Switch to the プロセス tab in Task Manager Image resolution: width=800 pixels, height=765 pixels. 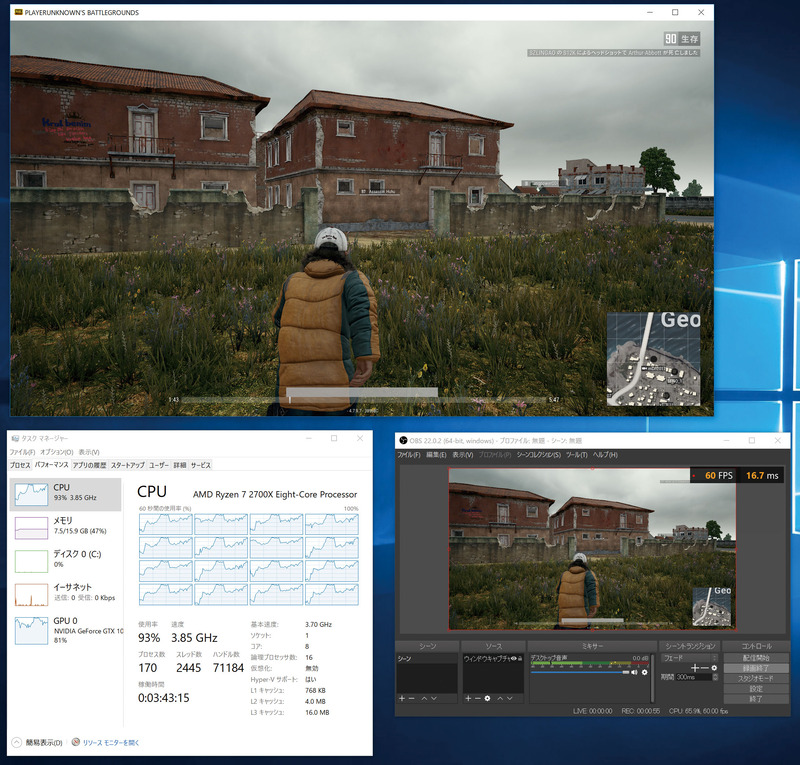22,463
